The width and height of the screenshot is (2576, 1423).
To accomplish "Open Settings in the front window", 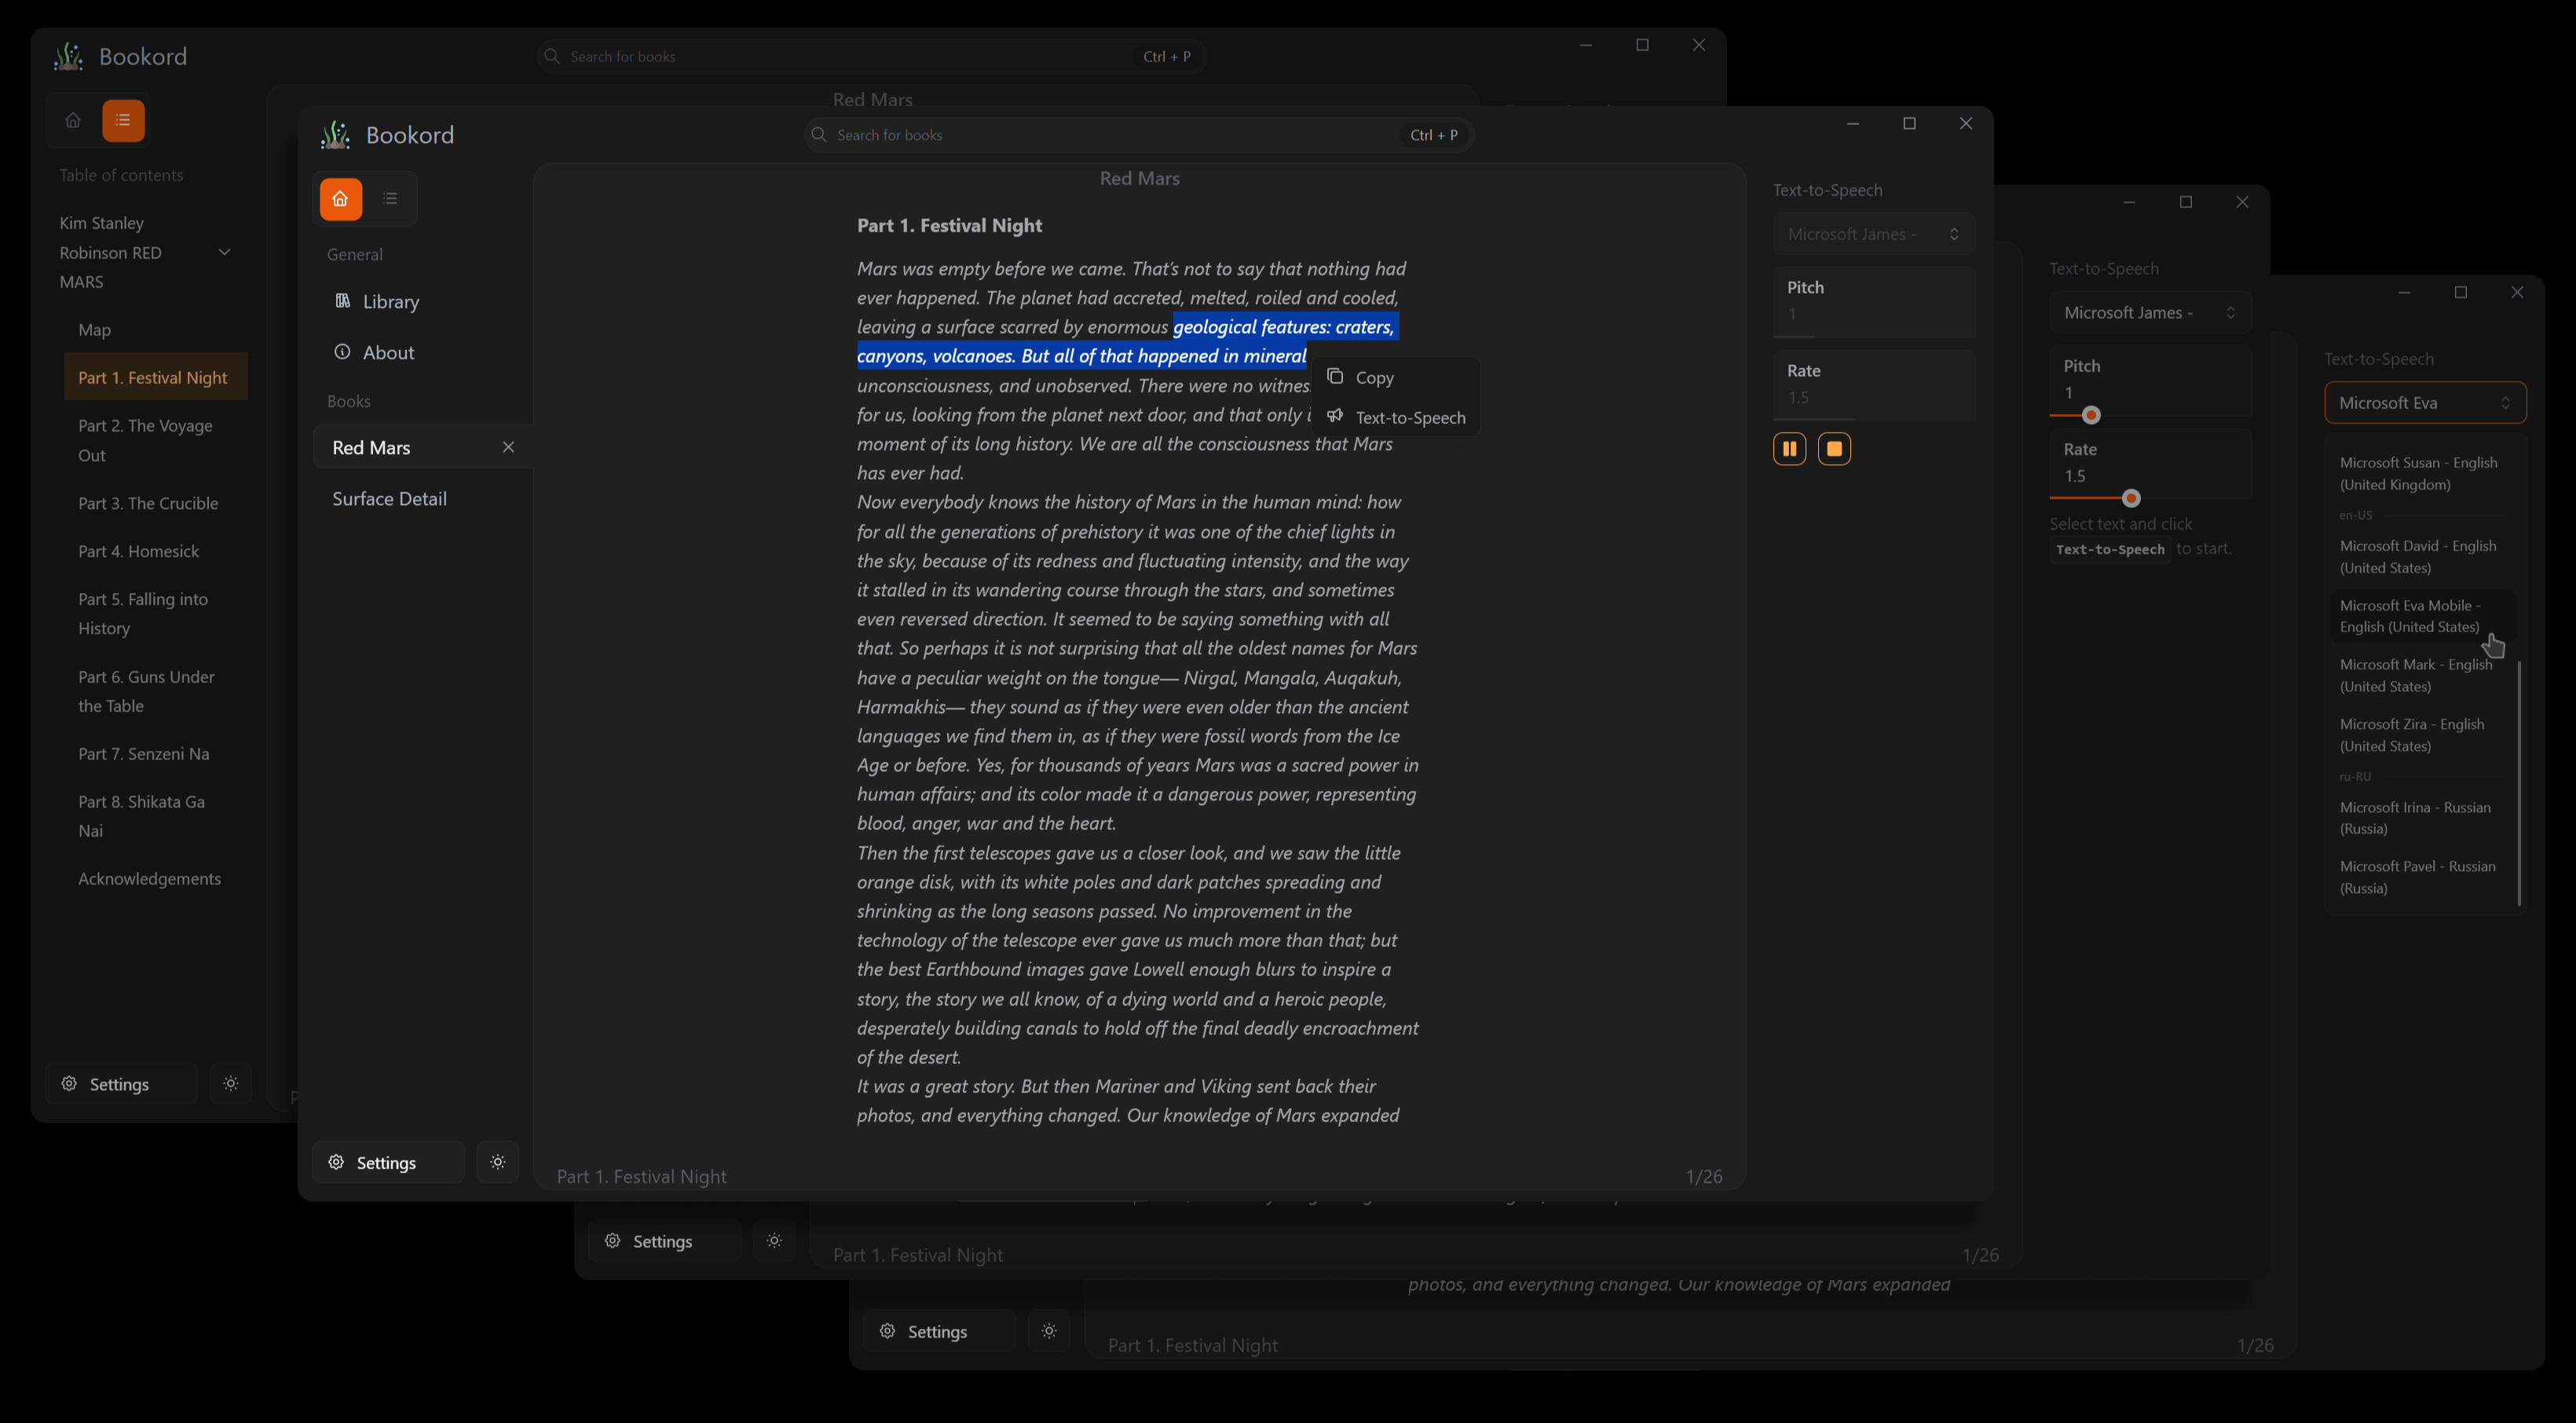I will pyautogui.click(x=387, y=1162).
